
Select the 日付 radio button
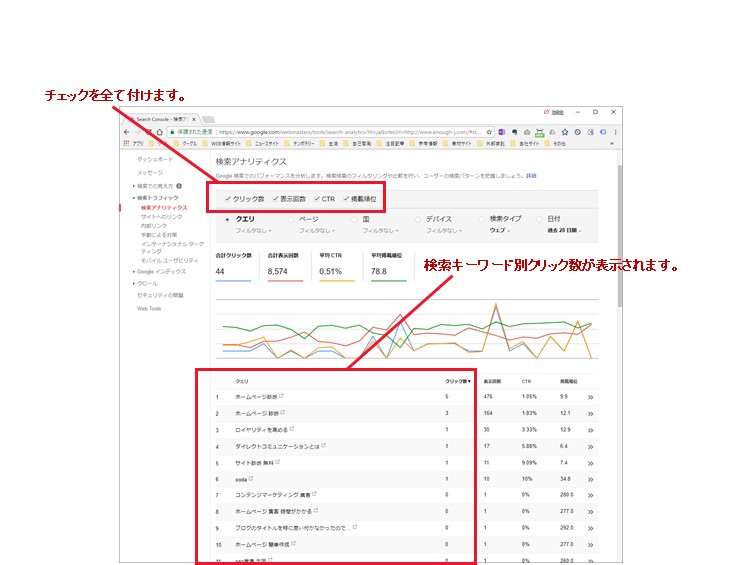[539, 219]
